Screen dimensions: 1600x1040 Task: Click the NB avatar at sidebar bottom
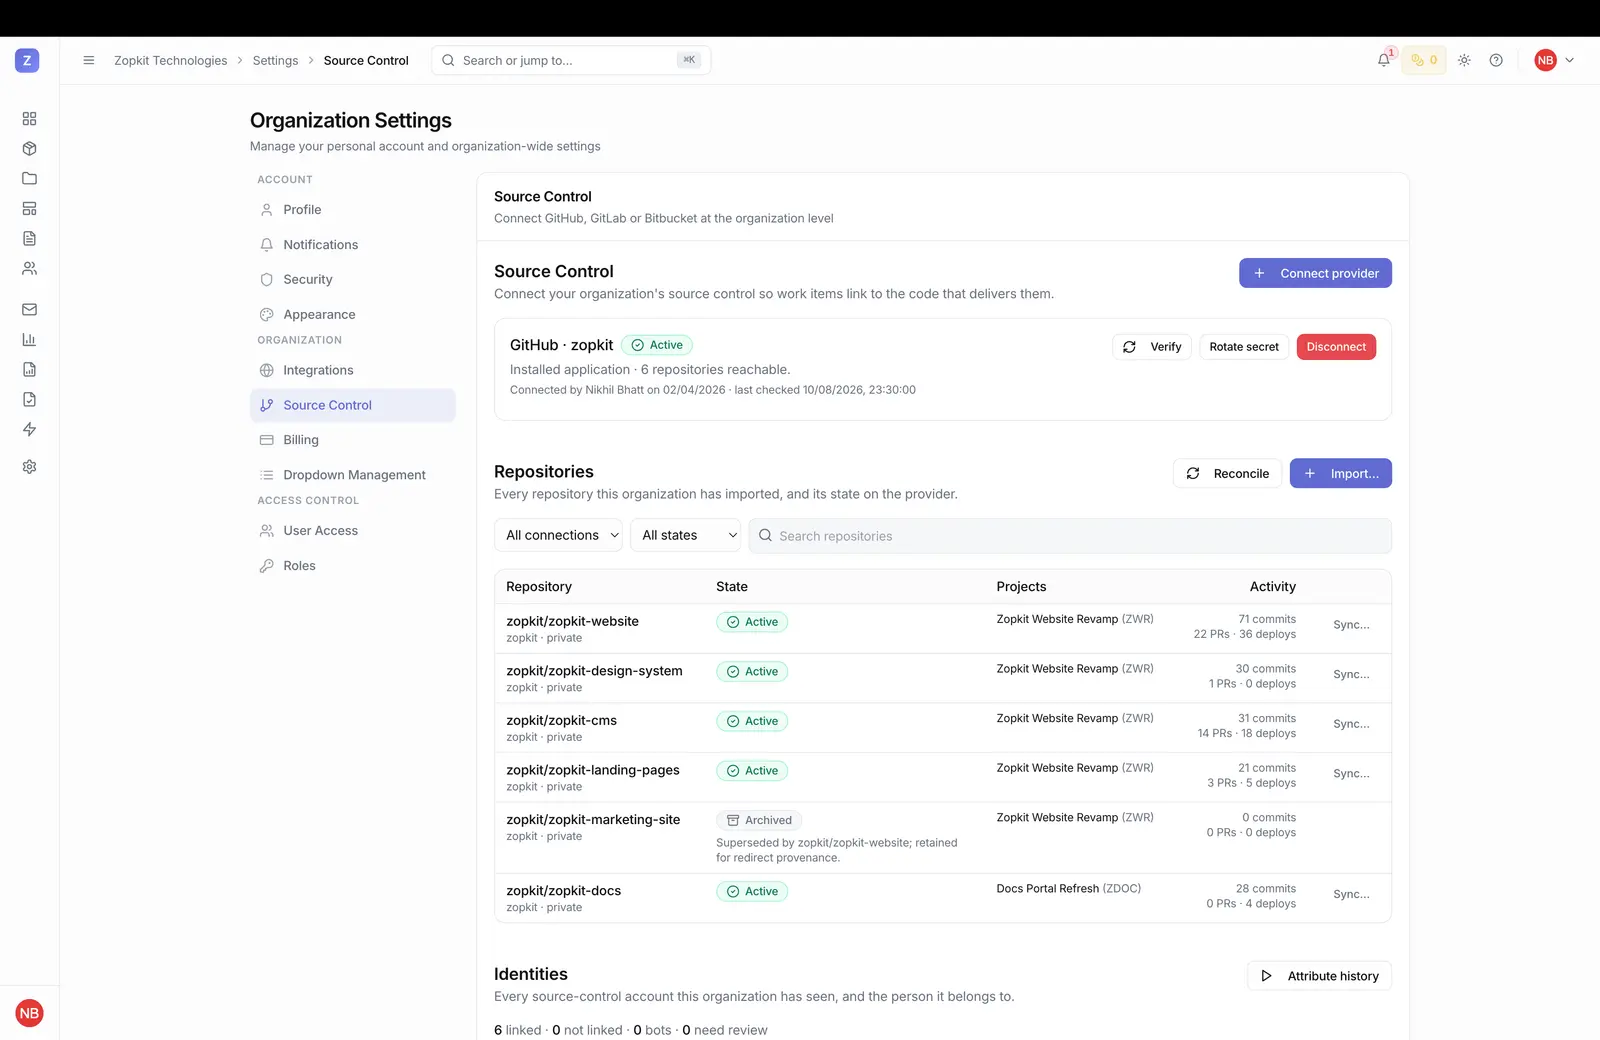pyautogui.click(x=30, y=1013)
